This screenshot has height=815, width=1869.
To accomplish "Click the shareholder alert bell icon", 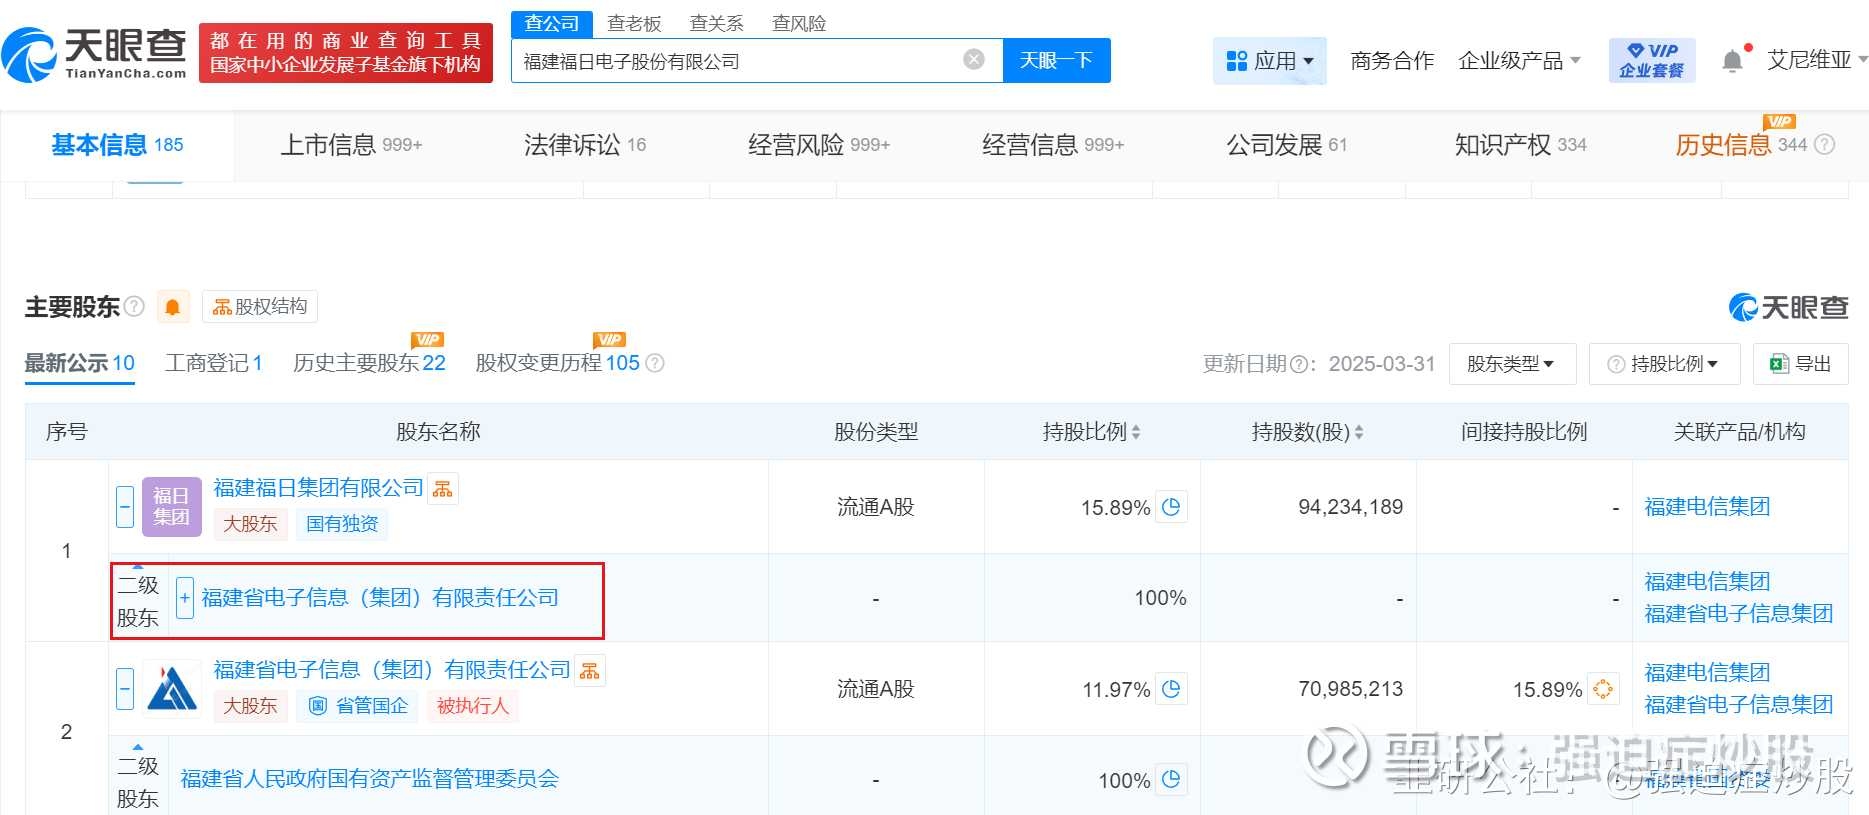I will tap(172, 306).
